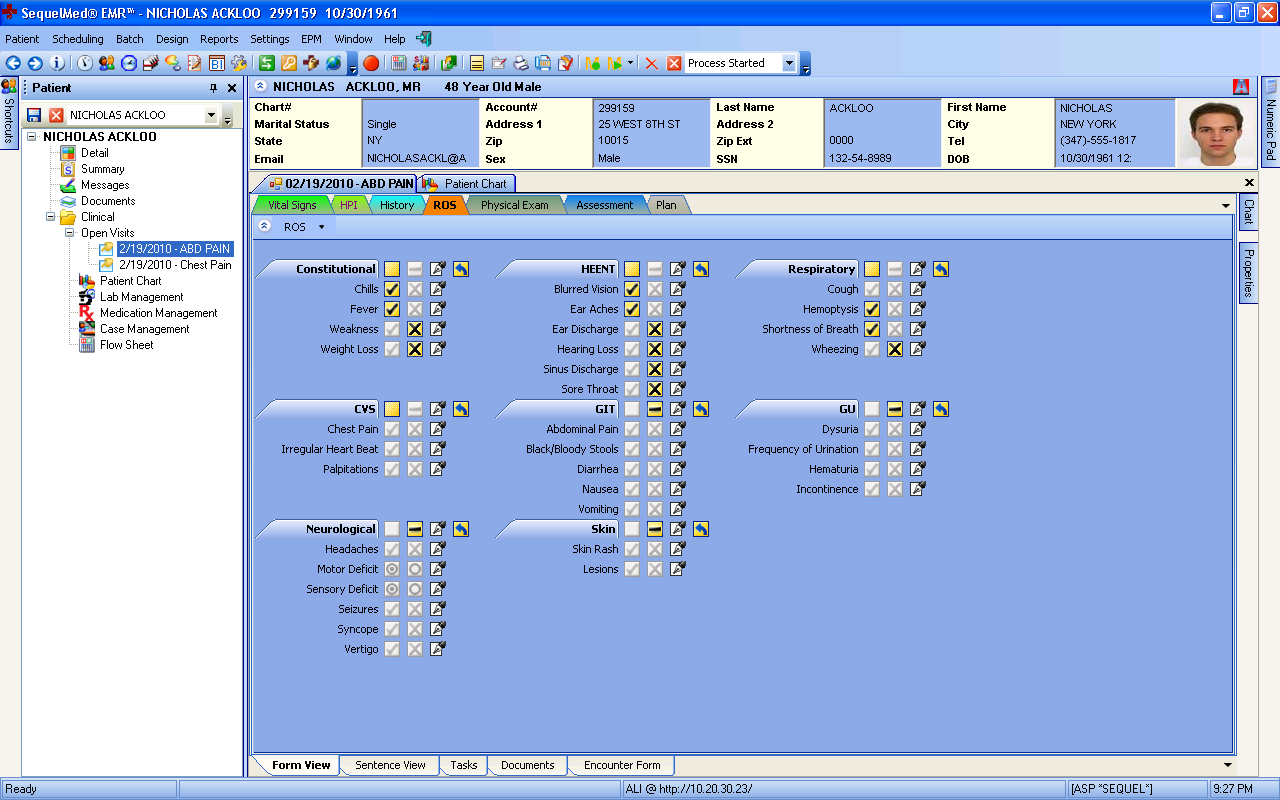
Task: Click the BI report toolbar icon
Action: (x=217, y=63)
